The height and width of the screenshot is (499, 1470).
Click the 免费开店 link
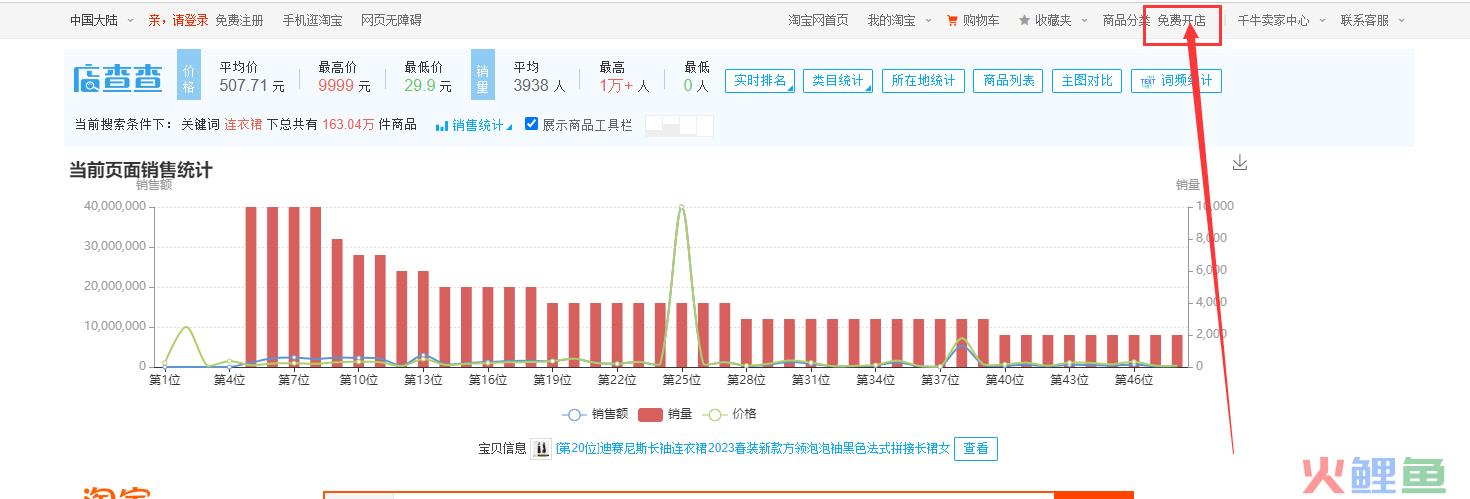(1182, 20)
